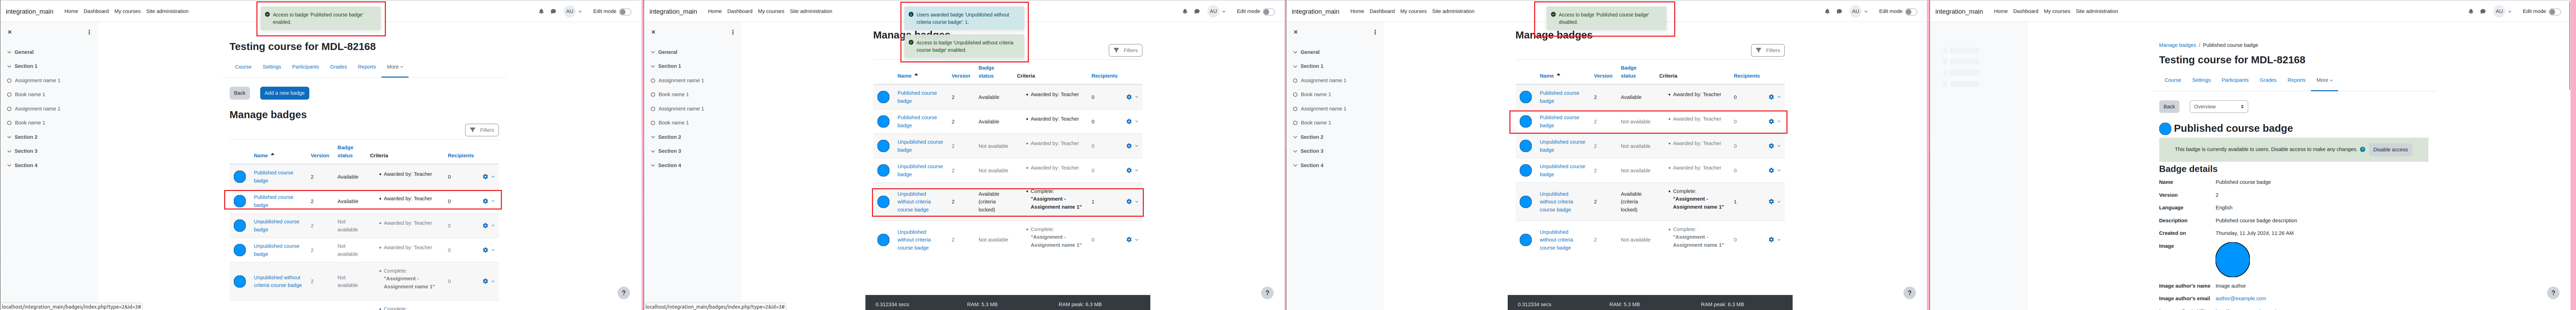
Task: Open the course index kebab menu on the page with two notifications
Action: coord(733,32)
